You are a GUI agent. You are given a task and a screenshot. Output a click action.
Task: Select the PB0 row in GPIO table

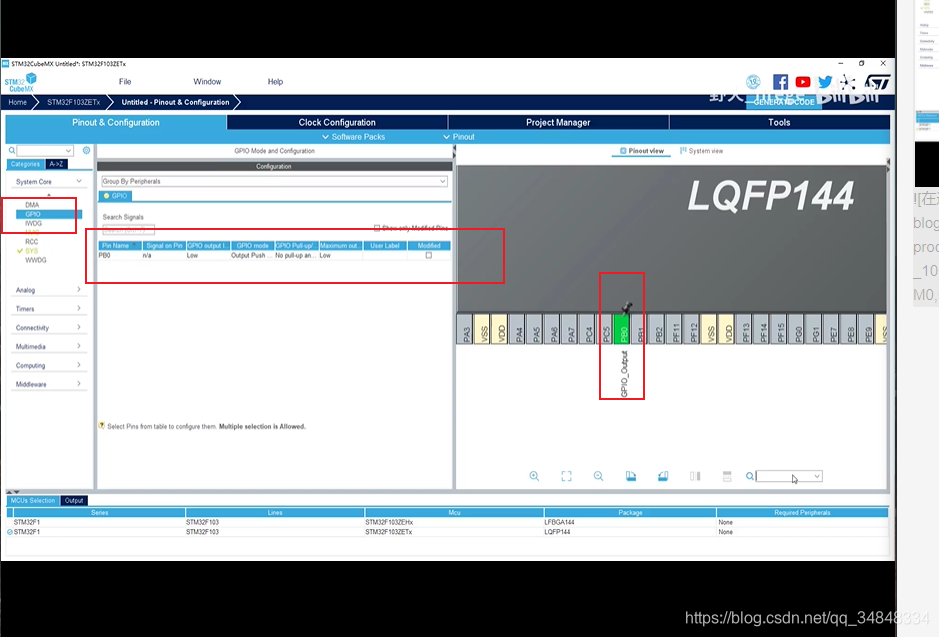[x=274, y=256]
